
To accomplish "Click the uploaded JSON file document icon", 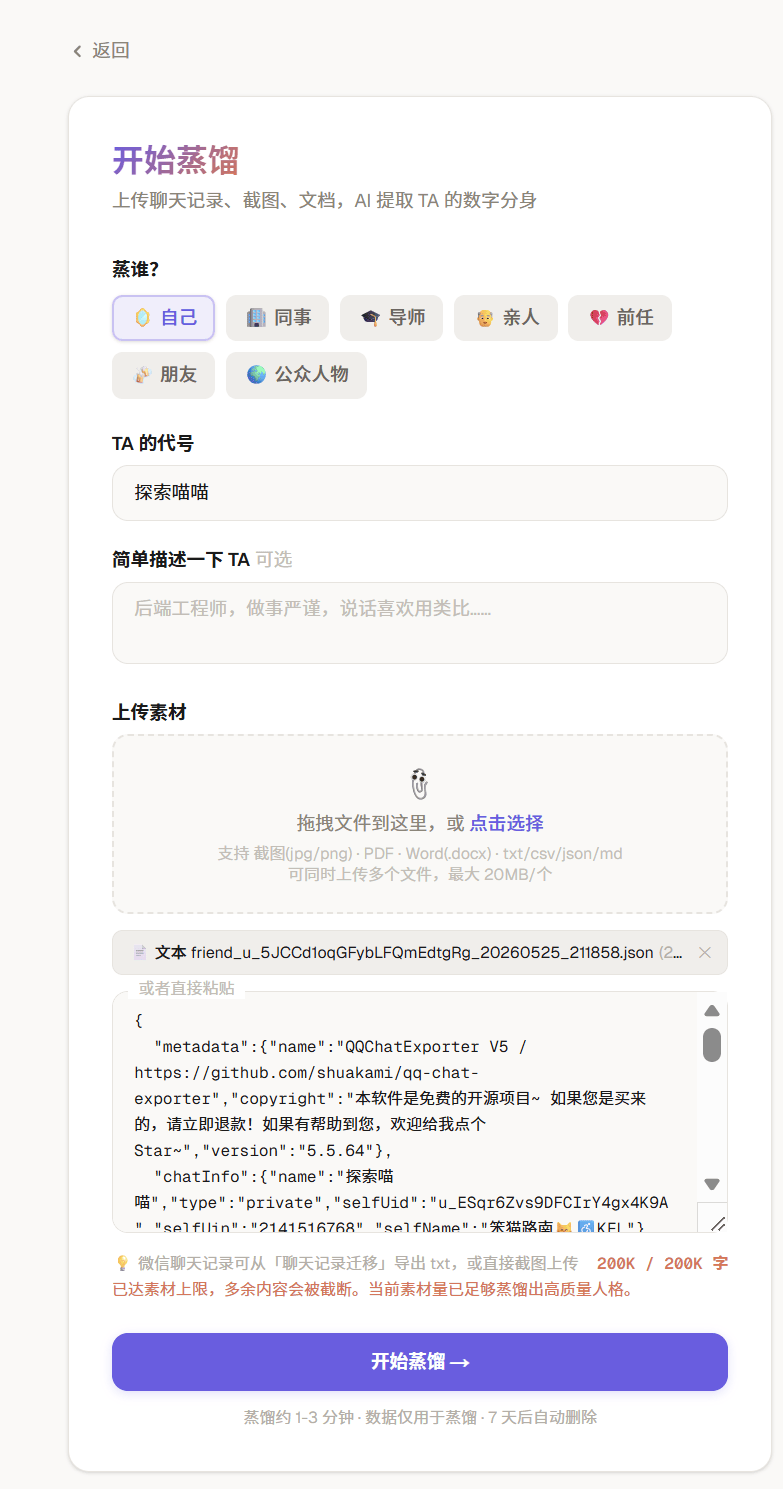I will pos(141,953).
